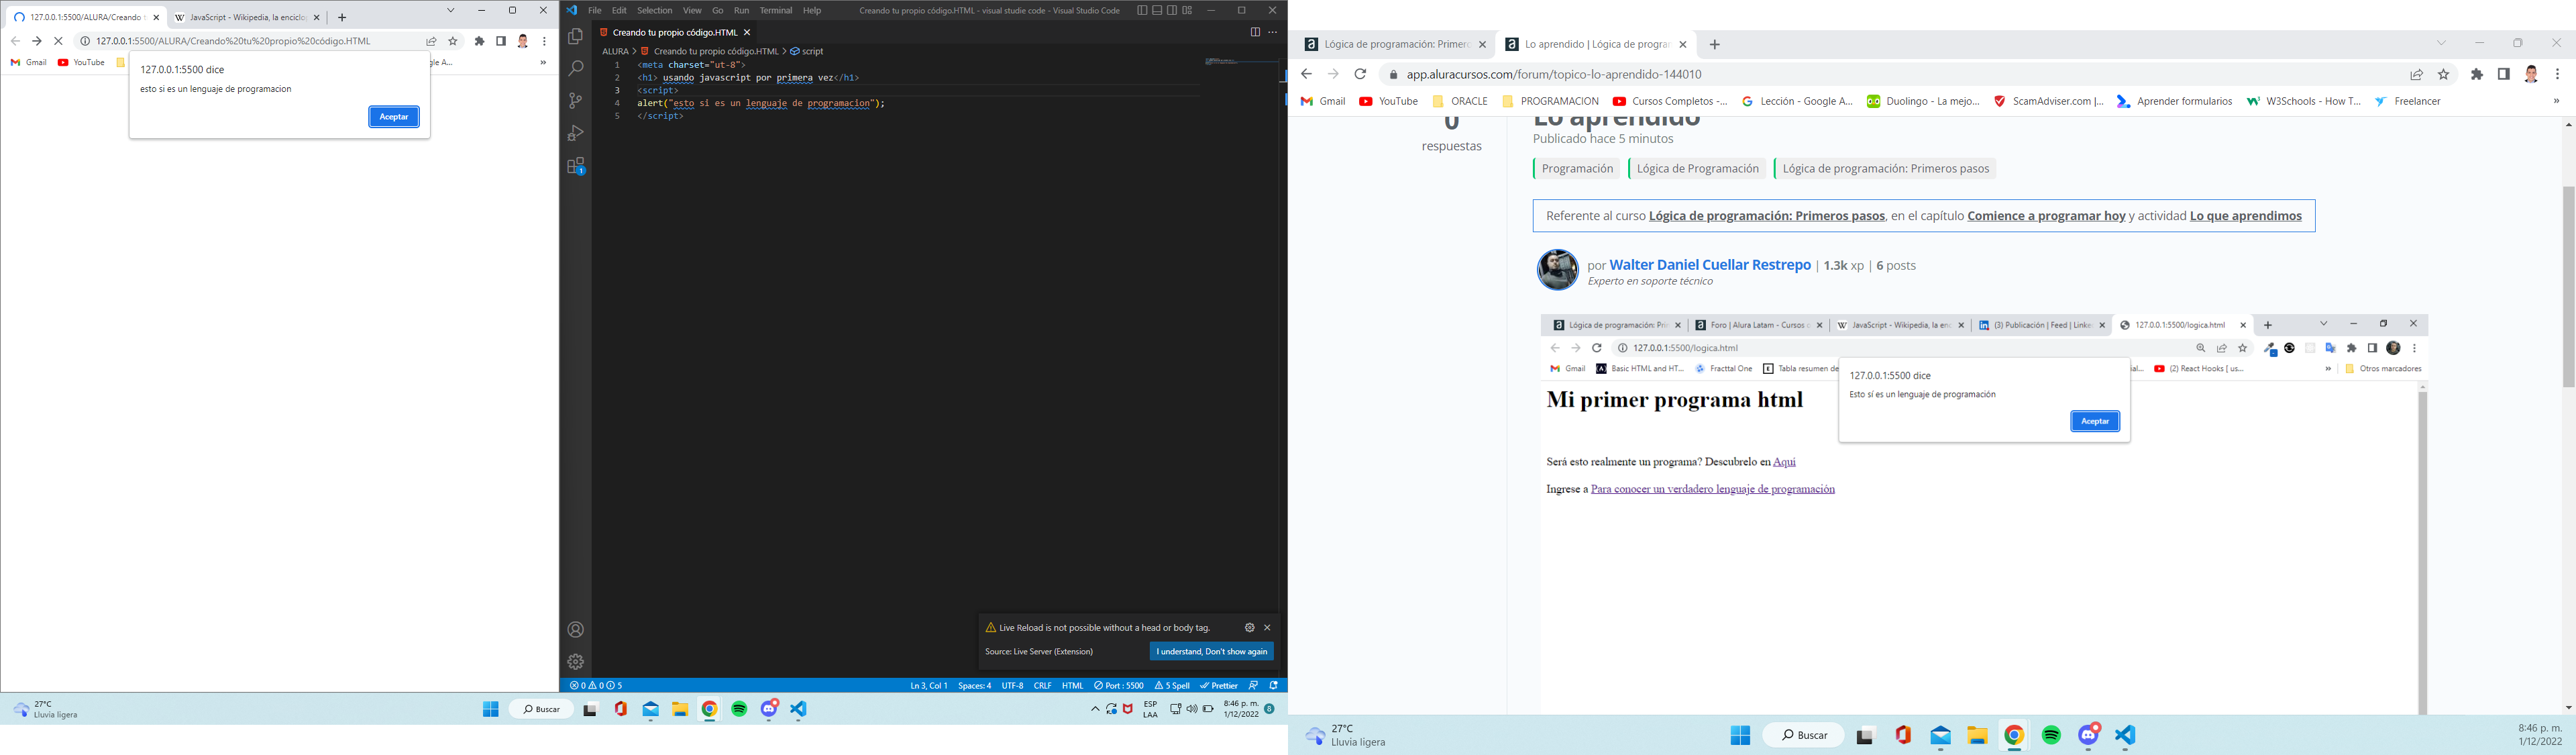Screen dimensions: 2576x755
Task: Open Customize Layout in VS Code title bar
Action: (1187, 10)
